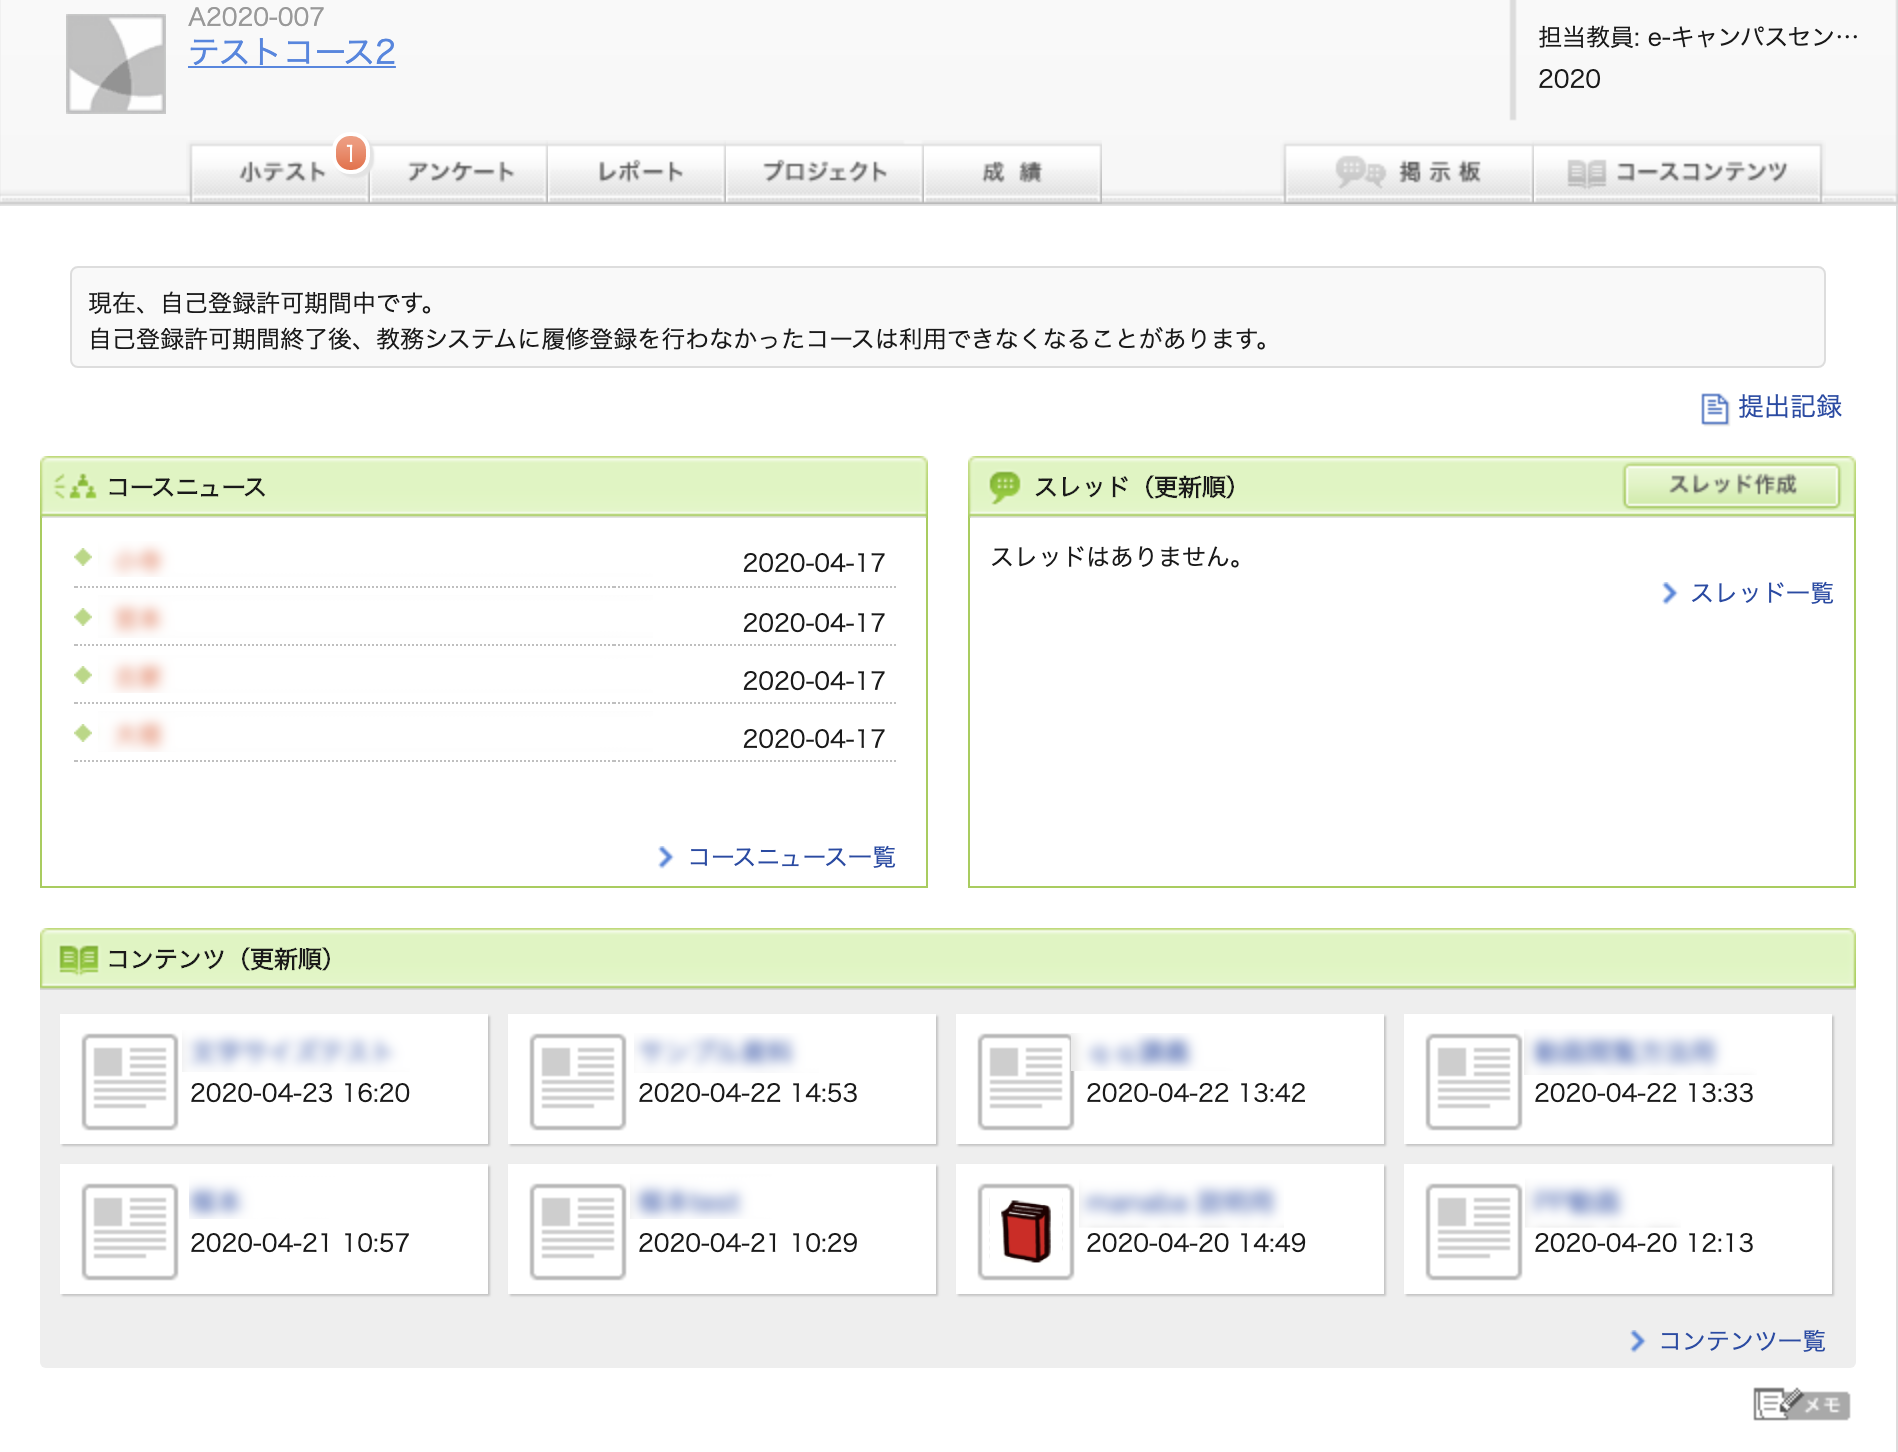Click the メモ memo icon
The height and width of the screenshot is (1452, 1898).
[x=1801, y=1404]
